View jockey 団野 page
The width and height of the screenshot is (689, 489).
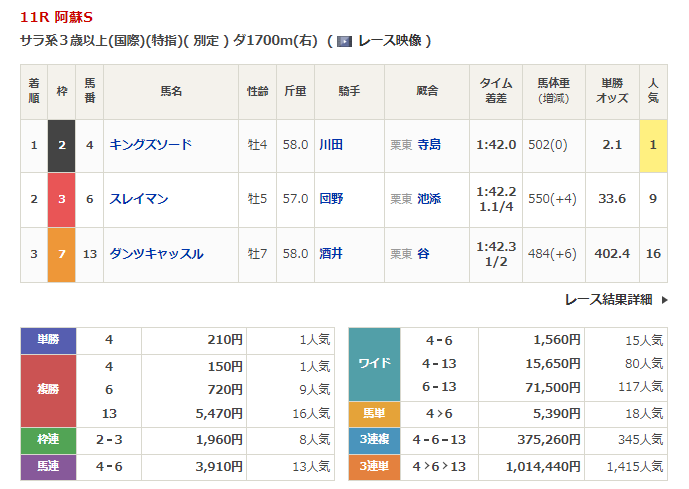330,199
